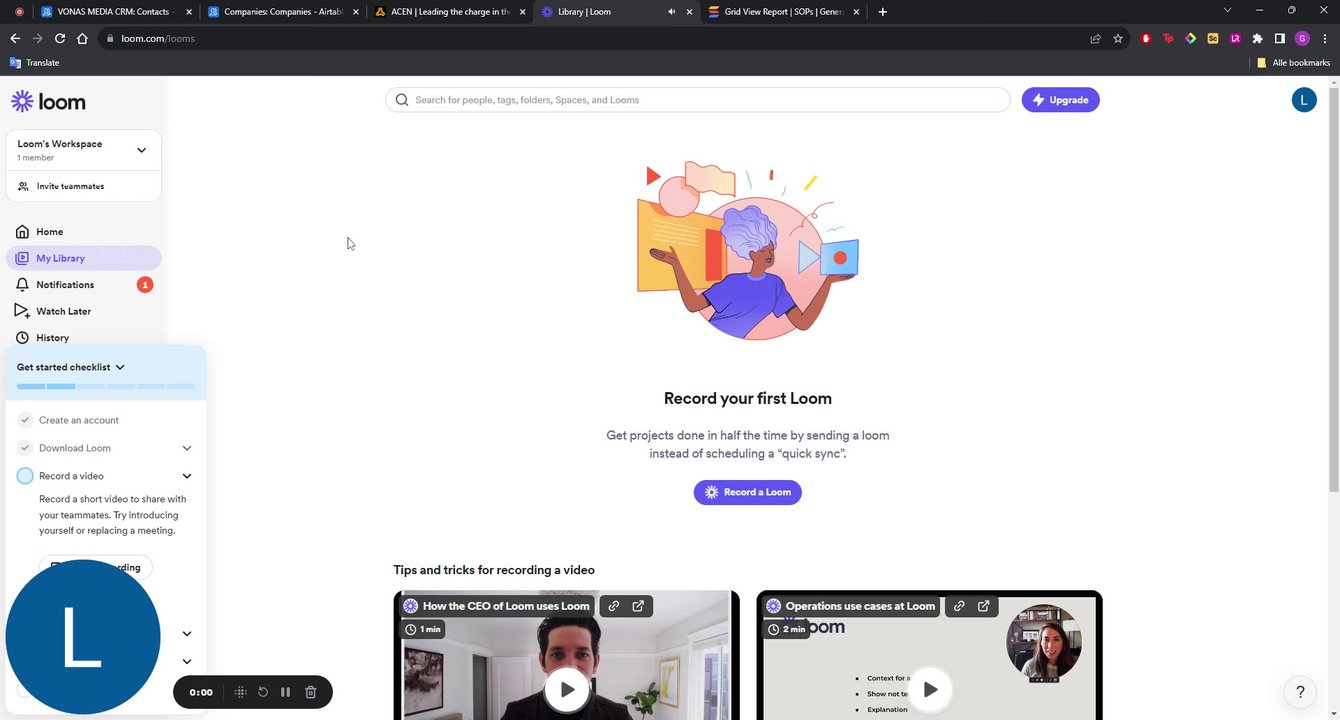Copy link for How the CEO video
The image size is (1340, 720).
click(613, 606)
